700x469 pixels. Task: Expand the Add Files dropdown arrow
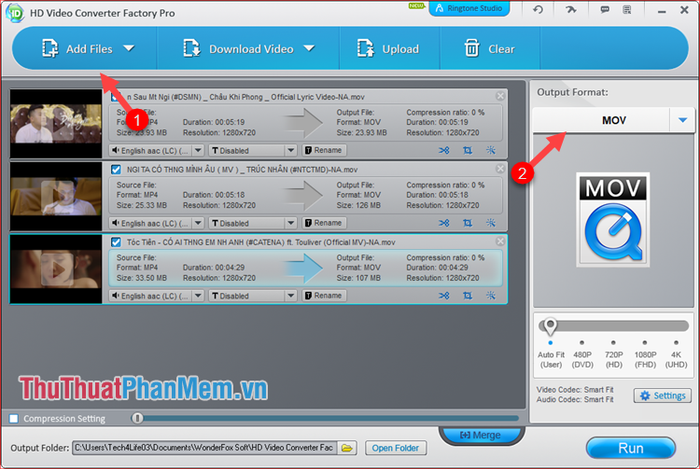129,48
